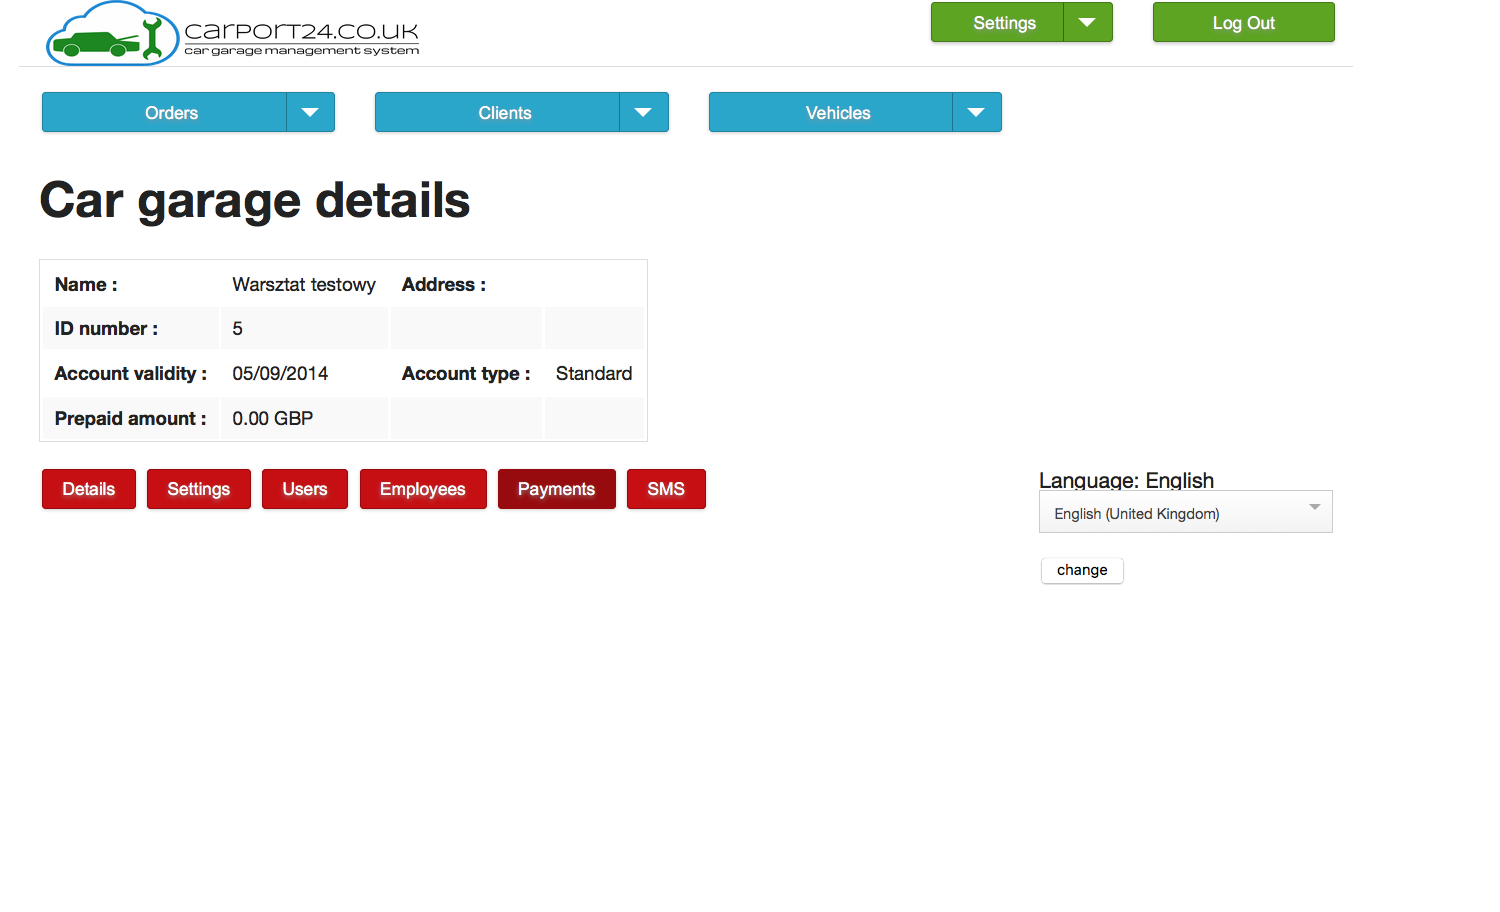Click the carport24.co.uk site title text
1500x912 pixels.
tap(301, 32)
